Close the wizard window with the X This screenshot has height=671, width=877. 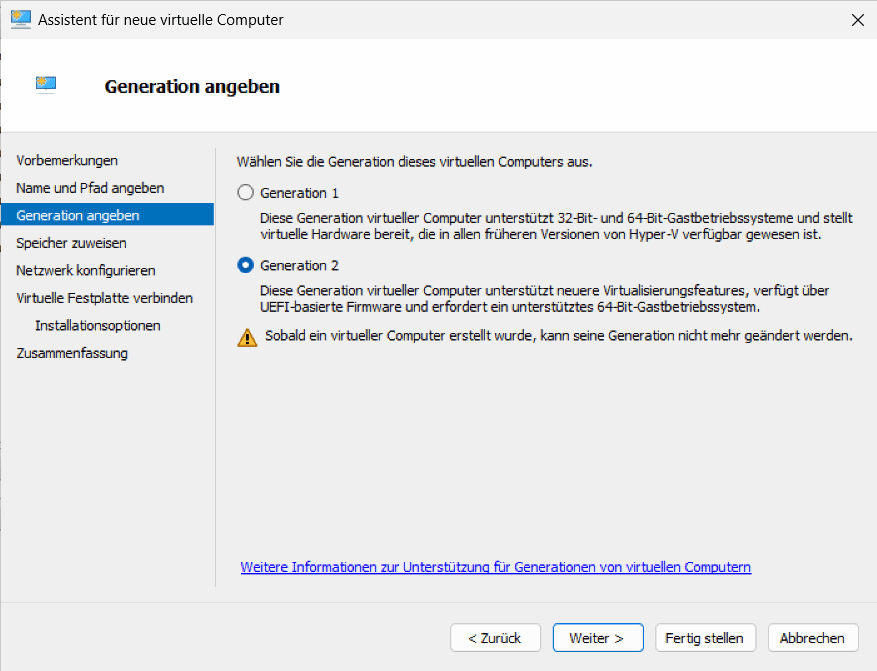(857, 19)
